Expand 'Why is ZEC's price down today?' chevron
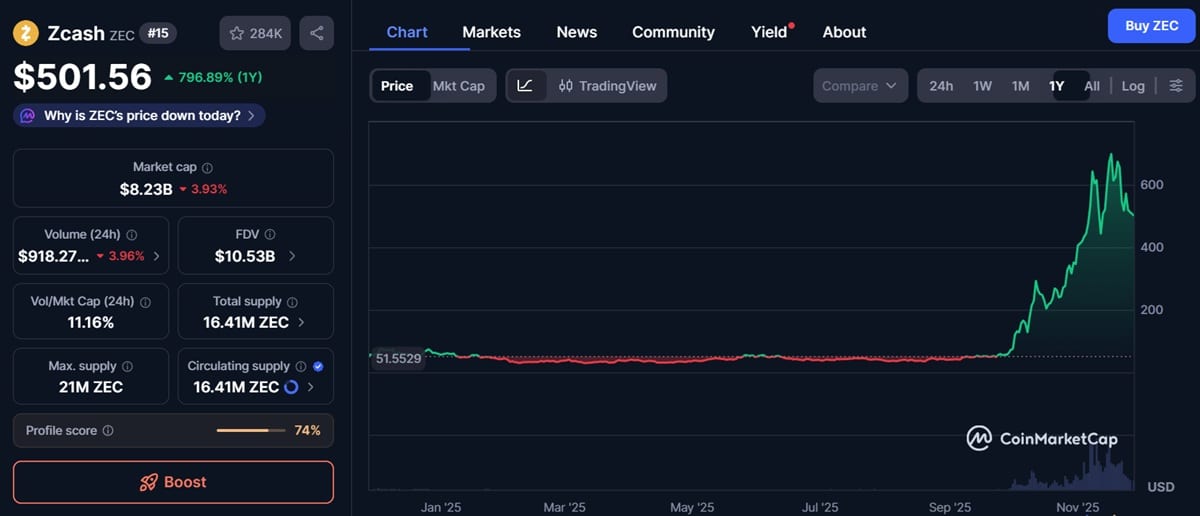The height and width of the screenshot is (516, 1200). 250,116
